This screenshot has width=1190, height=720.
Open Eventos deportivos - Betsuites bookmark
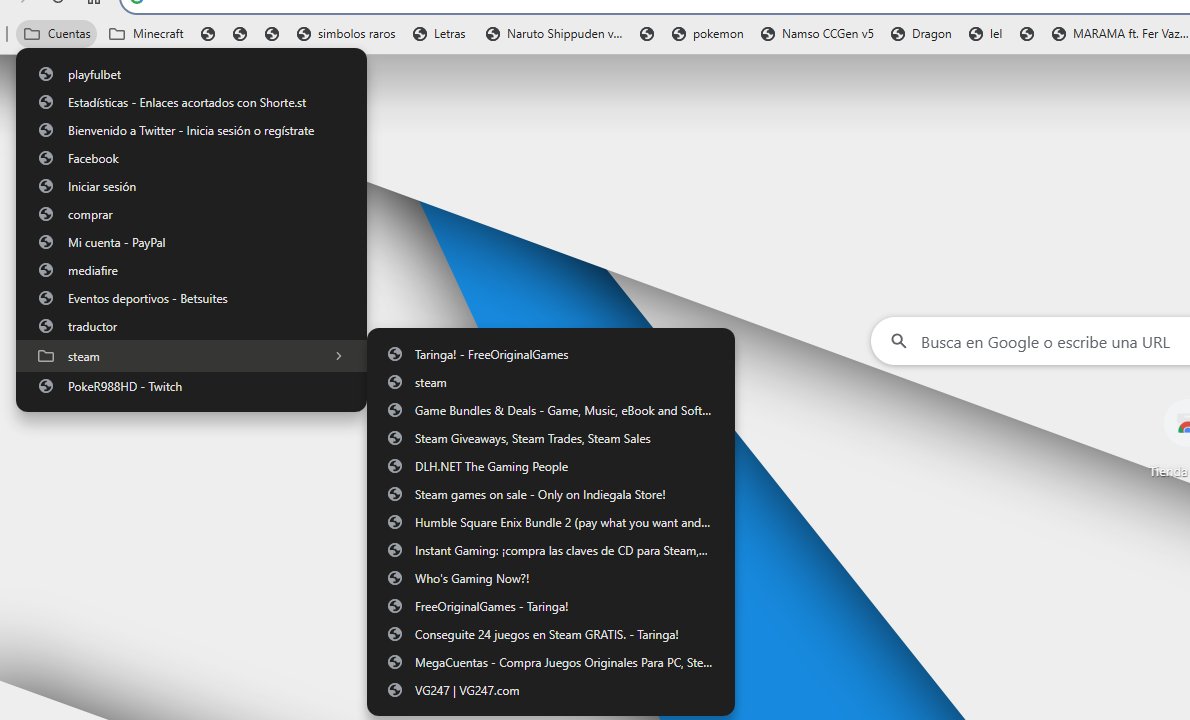(x=191, y=299)
